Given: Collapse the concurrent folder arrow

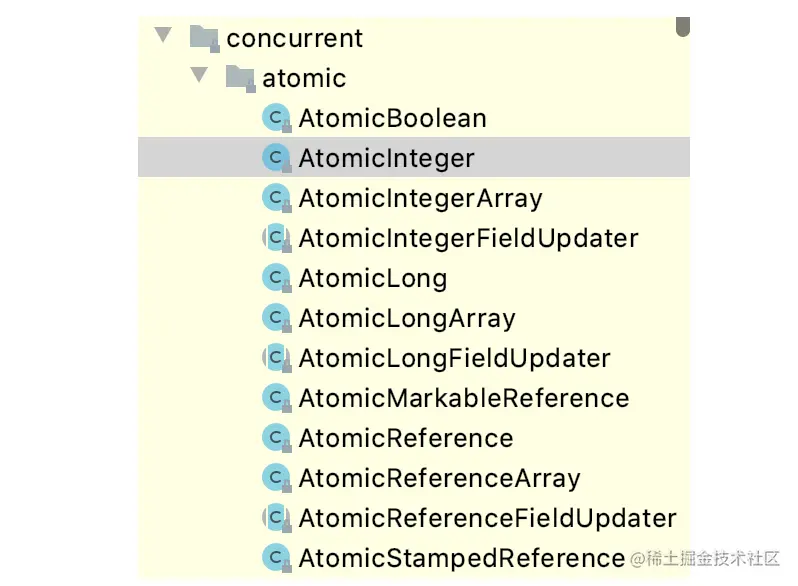Looking at the screenshot, I should pyautogui.click(x=163, y=35).
